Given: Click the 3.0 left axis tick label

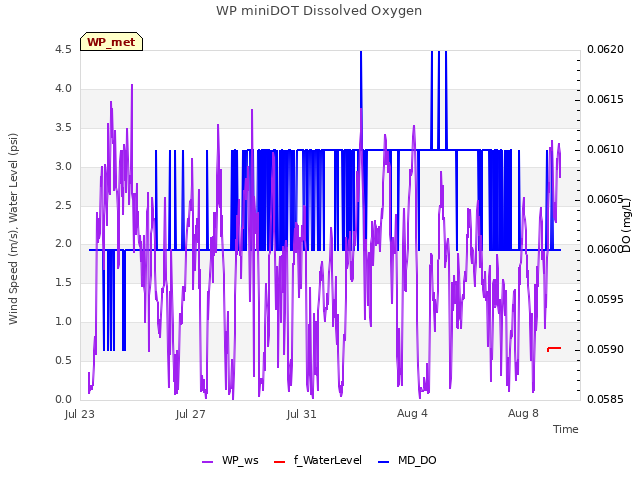Looking at the screenshot, I should coord(63,166).
